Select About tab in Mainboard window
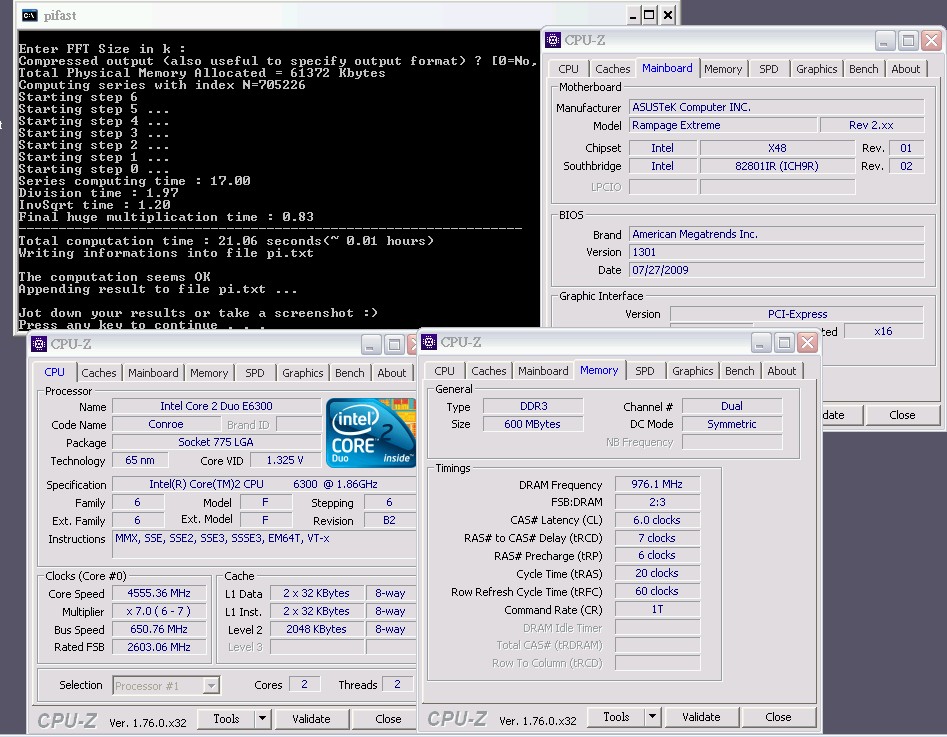Screen dimensions: 947x737 pos(906,69)
